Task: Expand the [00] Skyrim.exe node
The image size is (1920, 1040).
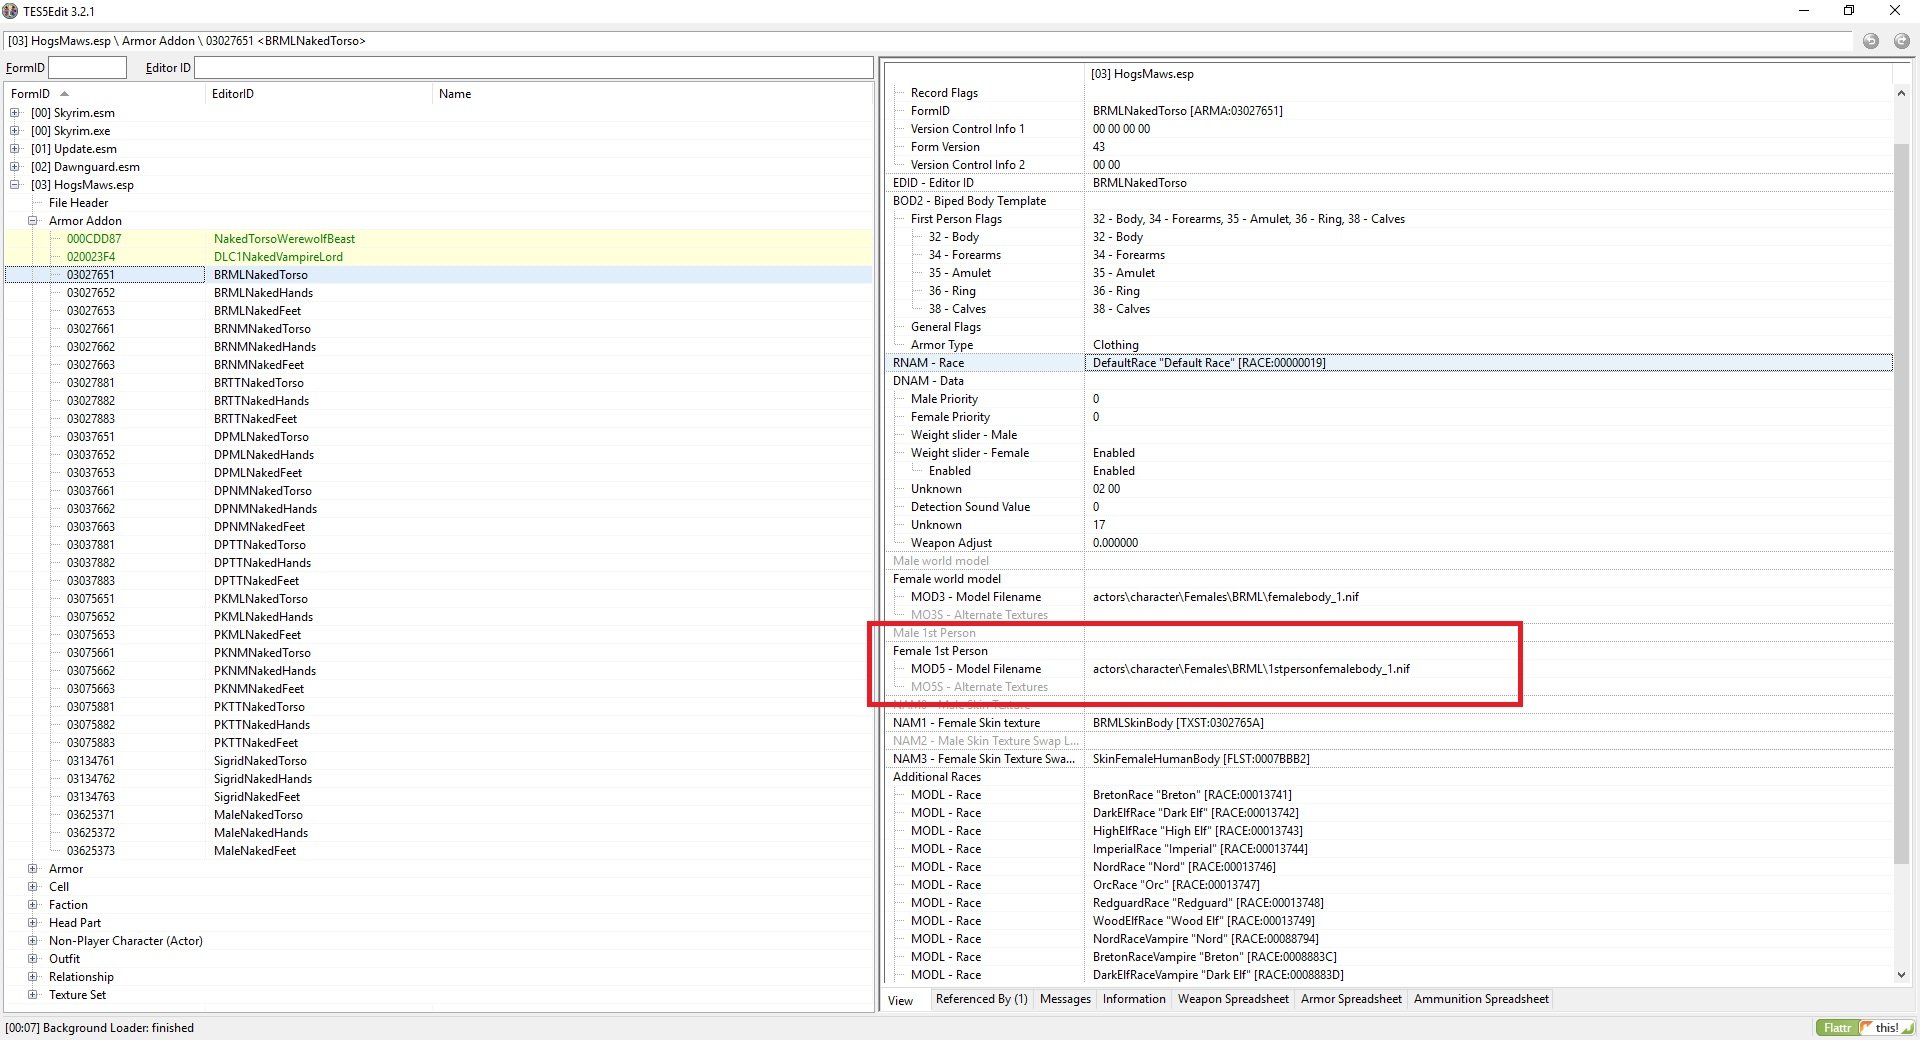Action: click(15, 131)
